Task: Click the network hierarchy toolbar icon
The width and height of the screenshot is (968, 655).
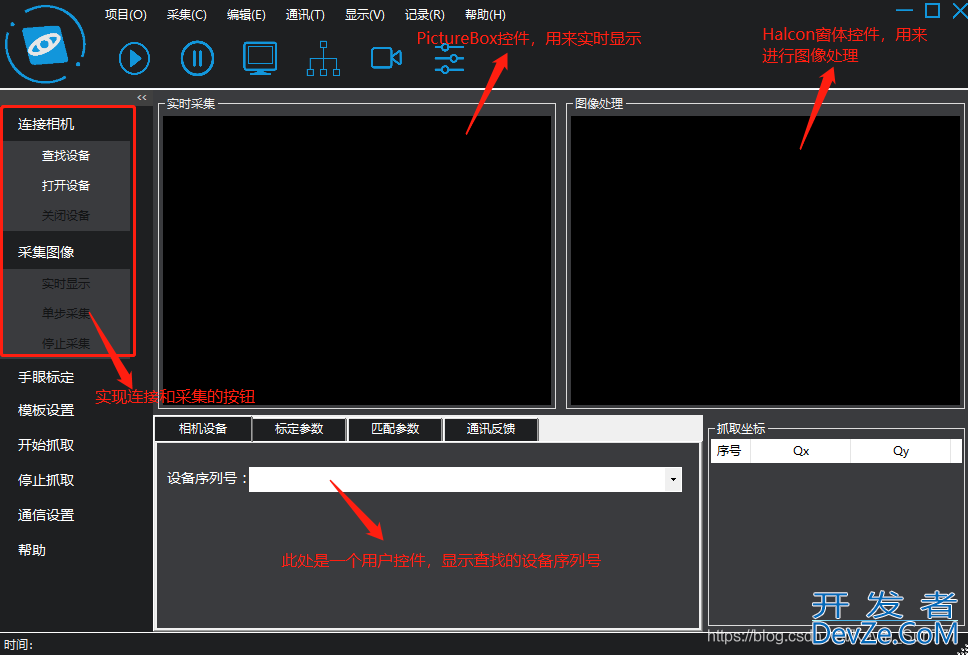Action: (323, 59)
